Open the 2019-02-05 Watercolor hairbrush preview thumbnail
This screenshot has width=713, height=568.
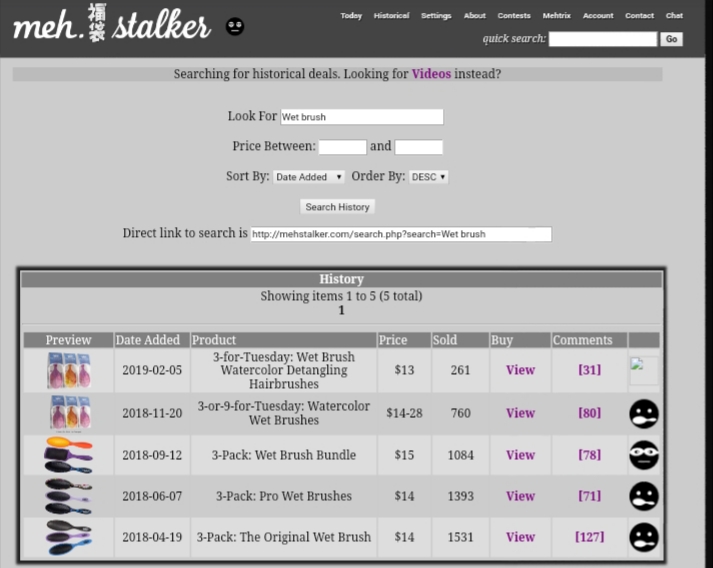[69, 370]
